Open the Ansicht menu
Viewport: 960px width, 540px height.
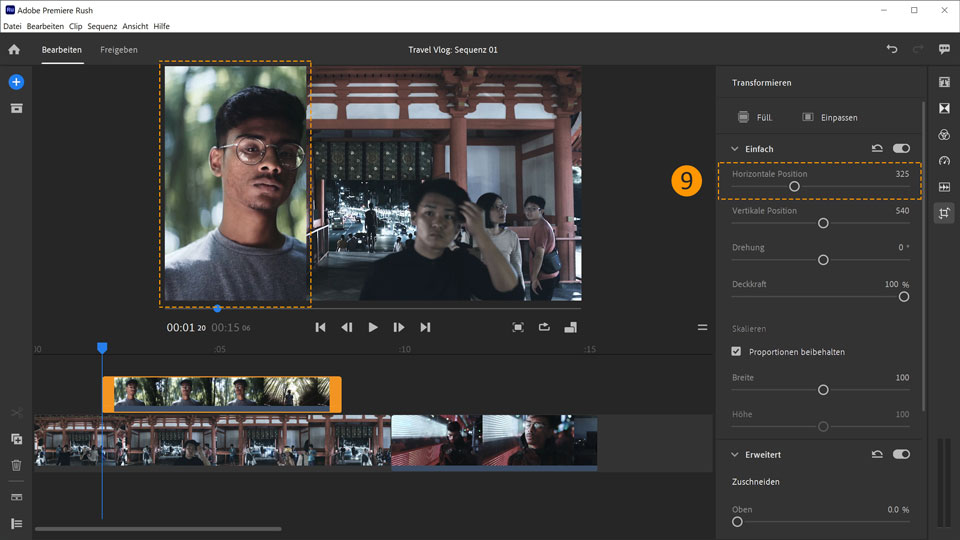pos(135,26)
